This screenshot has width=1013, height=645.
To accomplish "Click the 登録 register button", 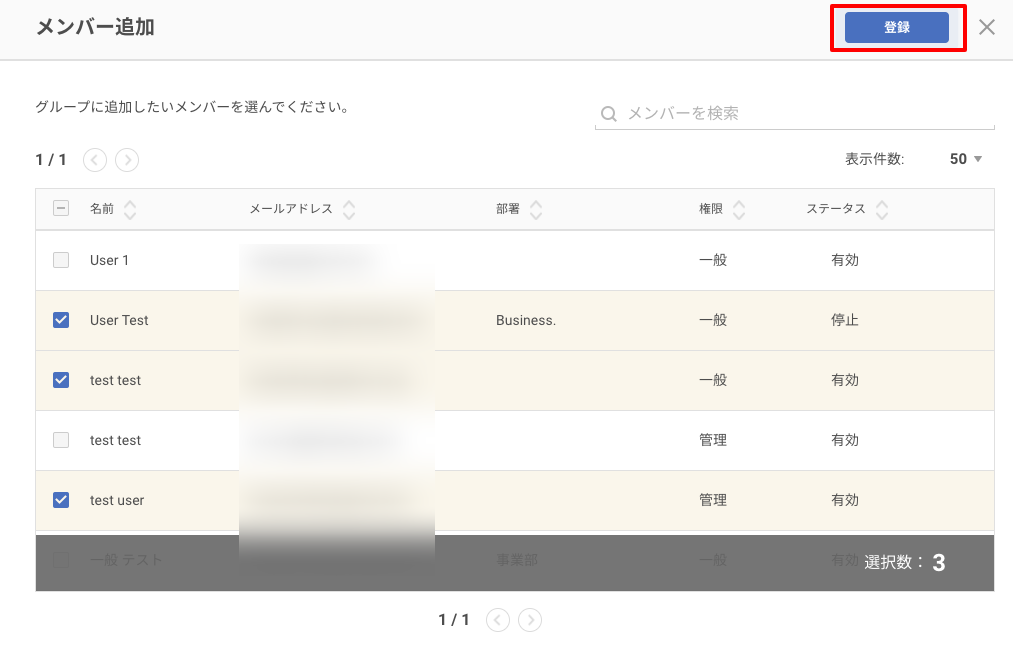I will point(896,27).
